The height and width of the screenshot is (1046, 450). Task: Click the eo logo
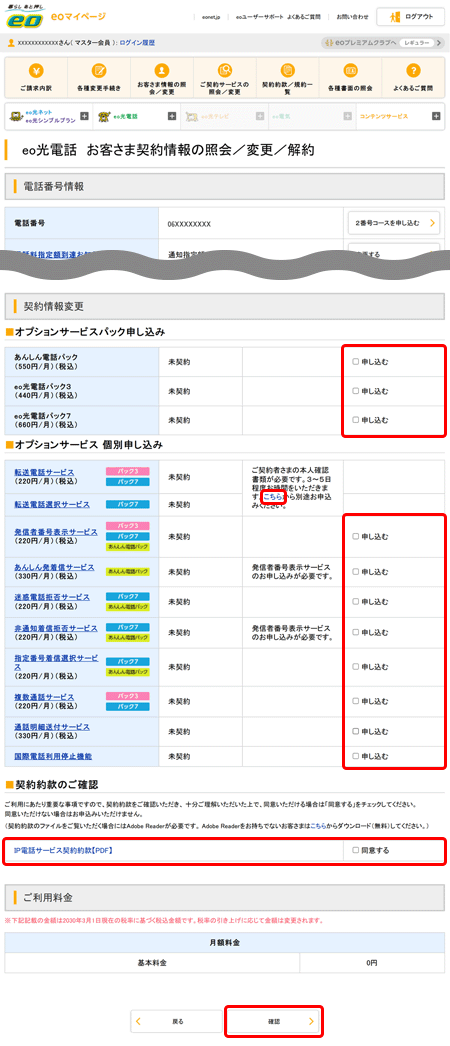point(24,17)
